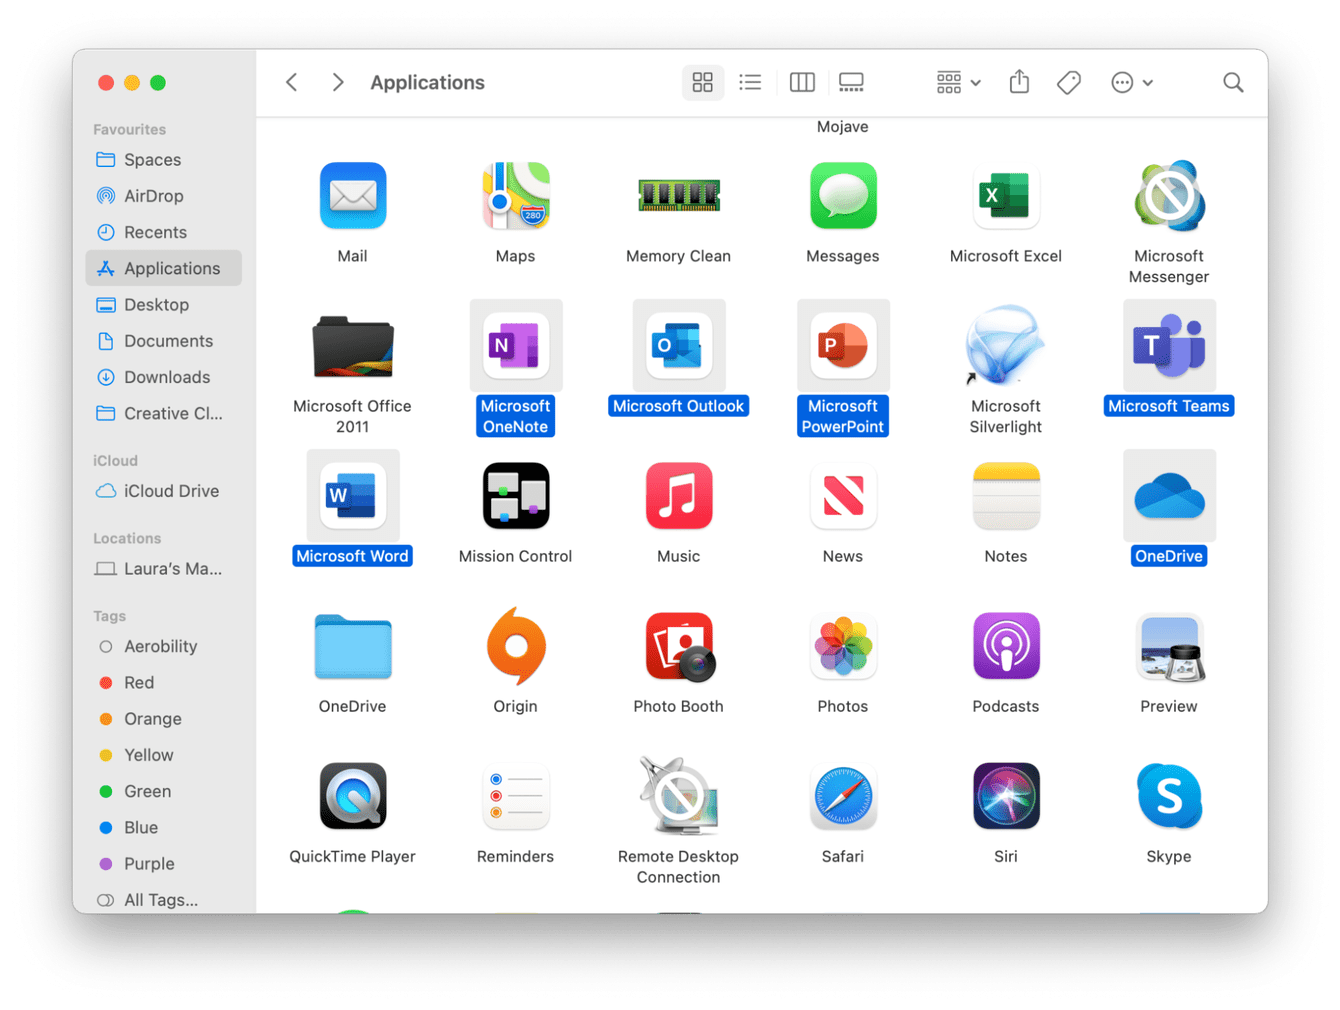Viewport: 1340px width, 1010px height.
Task: Open Microsoft Teams
Action: pos(1168,345)
